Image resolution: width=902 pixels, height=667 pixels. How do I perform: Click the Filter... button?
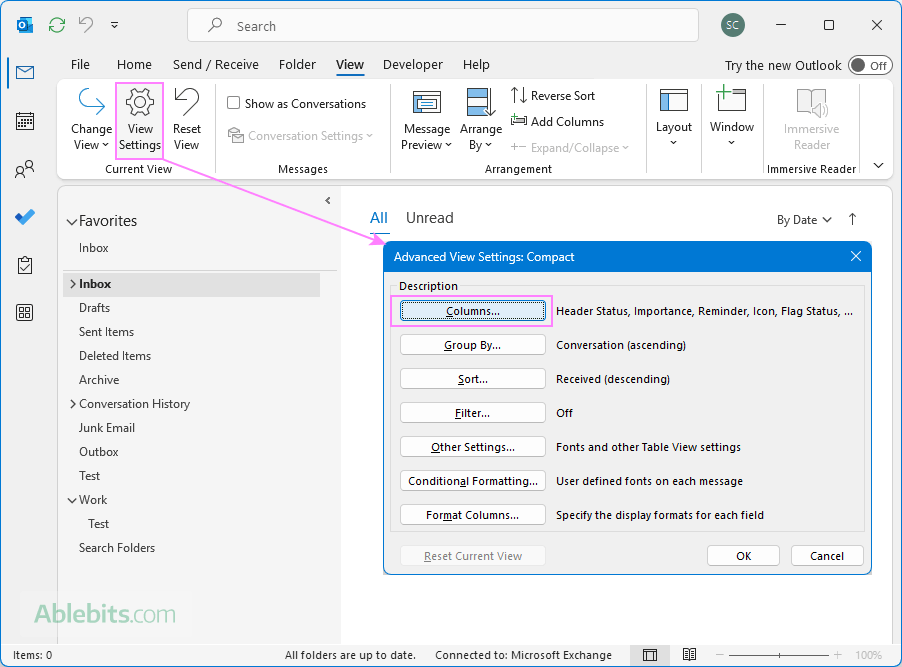tap(473, 413)
